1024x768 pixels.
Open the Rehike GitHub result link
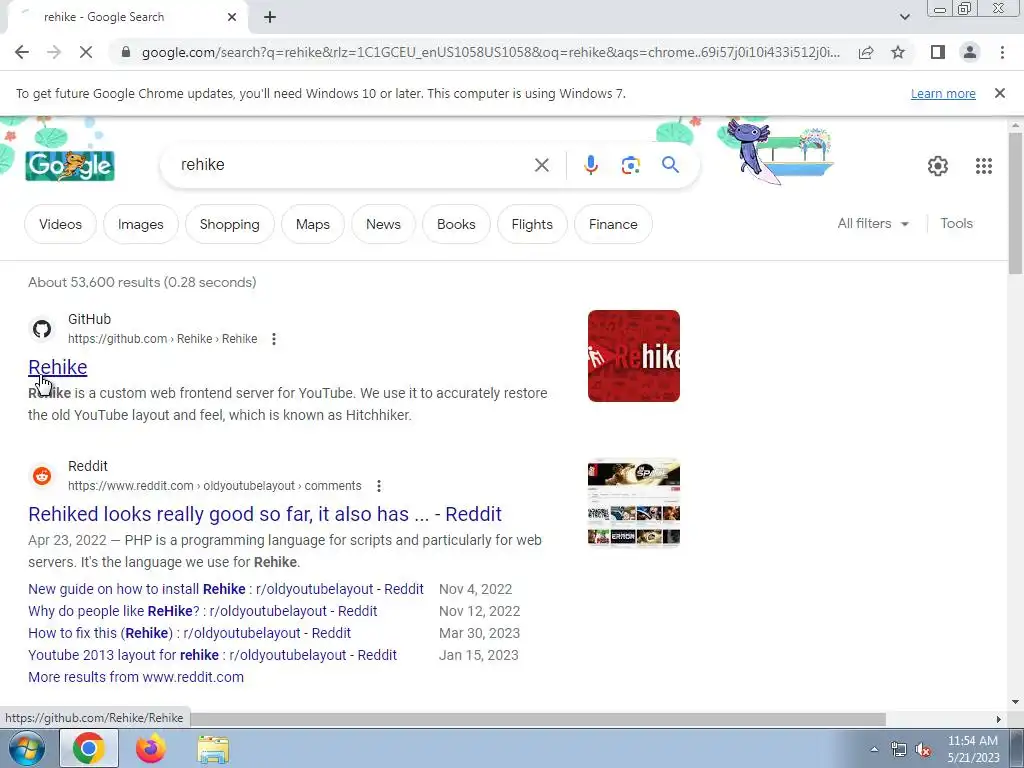pyautogui.click(x=57, y=367)
